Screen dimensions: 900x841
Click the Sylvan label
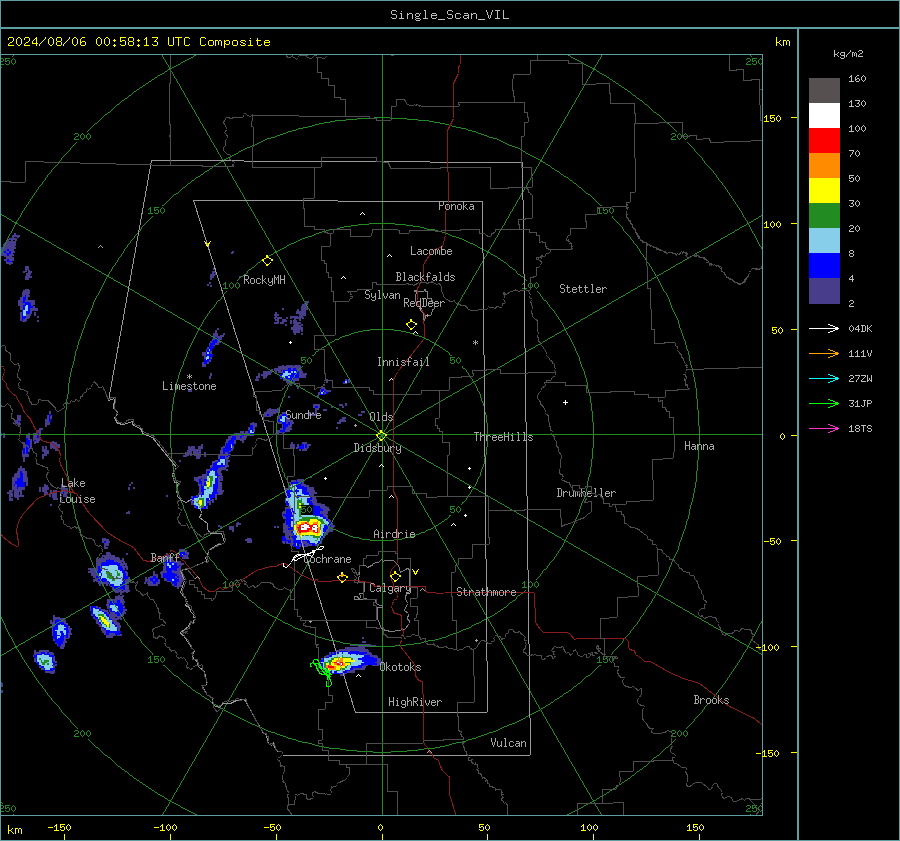click(382, 295)
